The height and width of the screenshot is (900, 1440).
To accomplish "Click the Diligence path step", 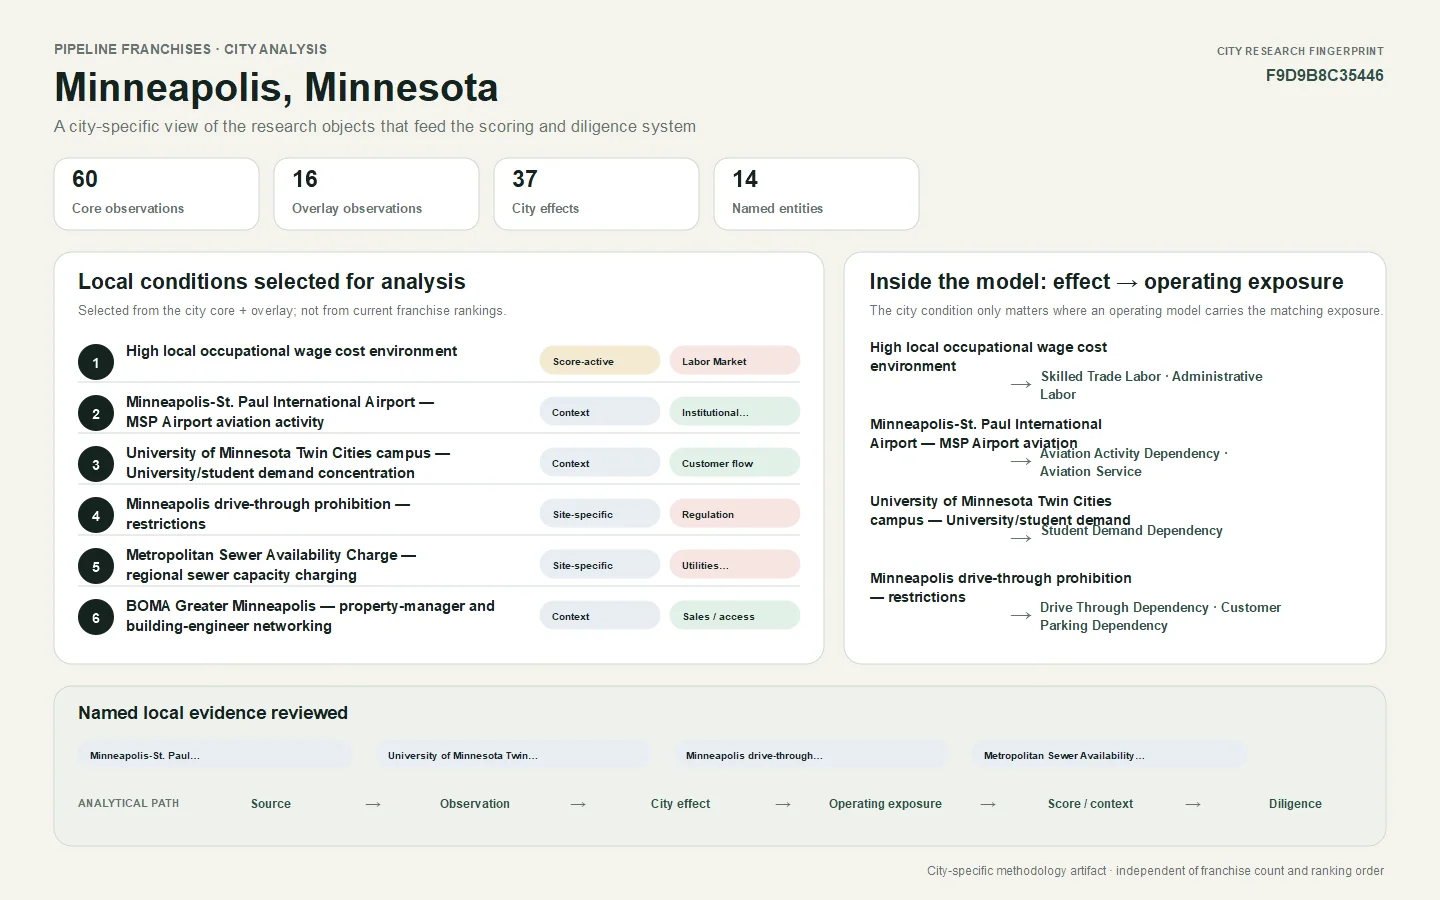I will [x=1295, y=804].
